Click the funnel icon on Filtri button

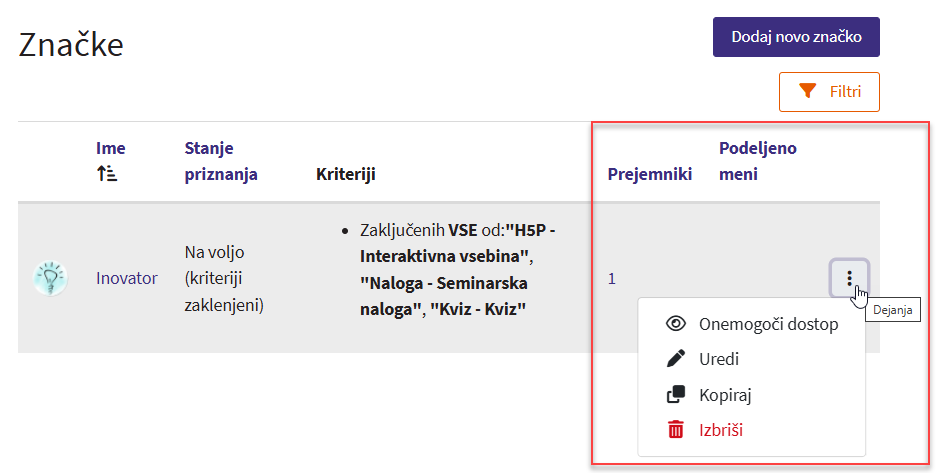tap(808, 92)
